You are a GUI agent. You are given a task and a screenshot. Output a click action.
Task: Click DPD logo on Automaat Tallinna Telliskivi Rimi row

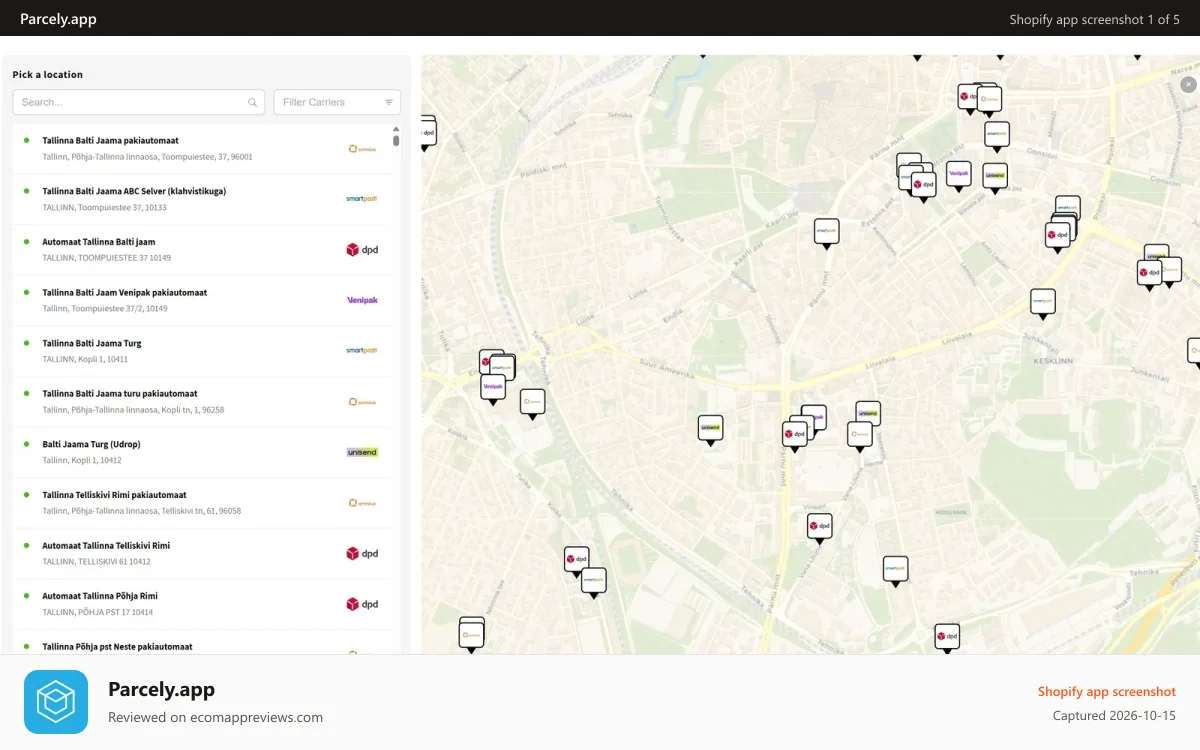(361, 553)
